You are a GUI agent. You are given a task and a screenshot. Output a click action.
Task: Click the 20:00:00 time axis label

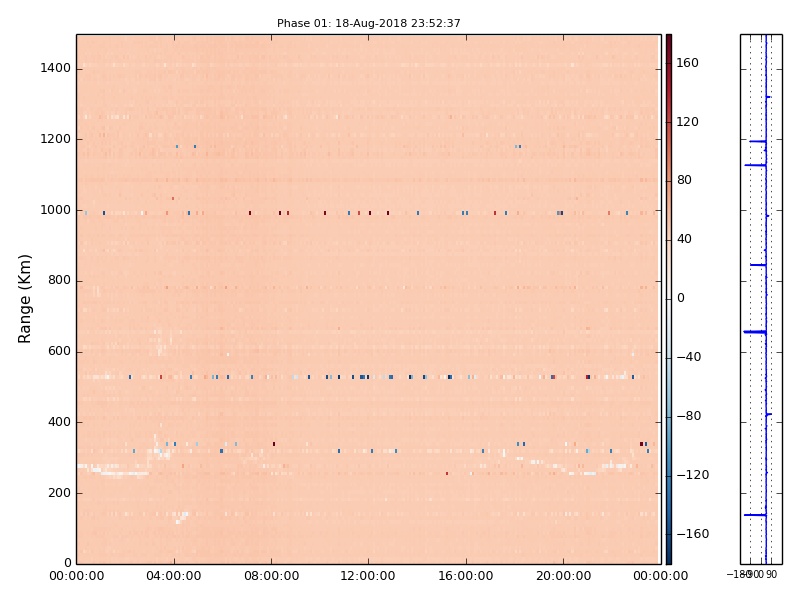(563, 576)
